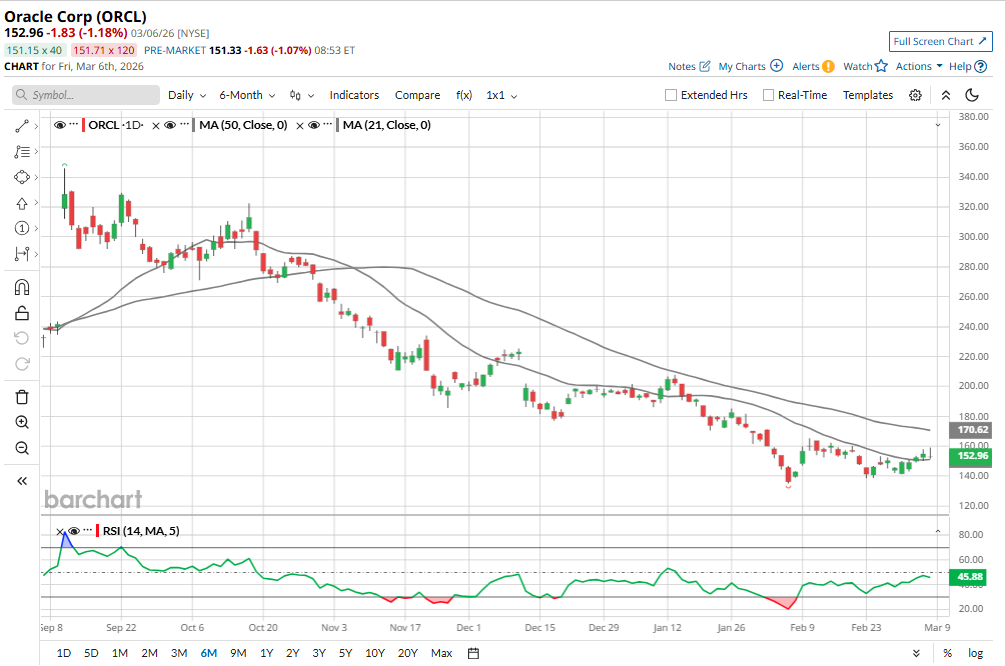Delete drawings with the trash icon

[x=22, y=397]
